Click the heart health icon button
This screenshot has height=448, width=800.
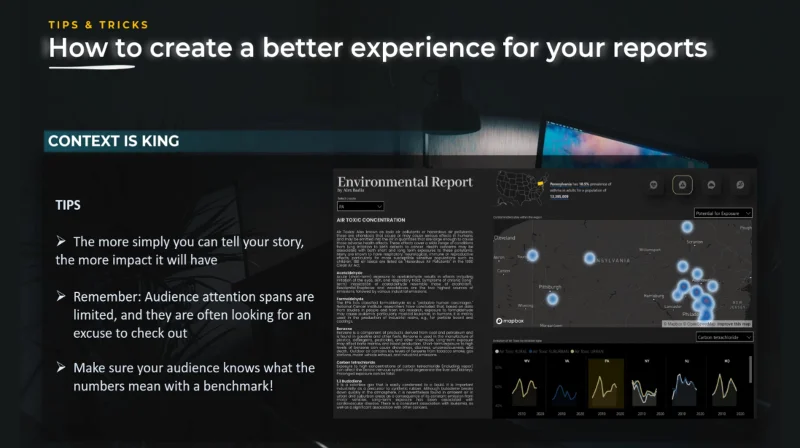coord(654,185)
